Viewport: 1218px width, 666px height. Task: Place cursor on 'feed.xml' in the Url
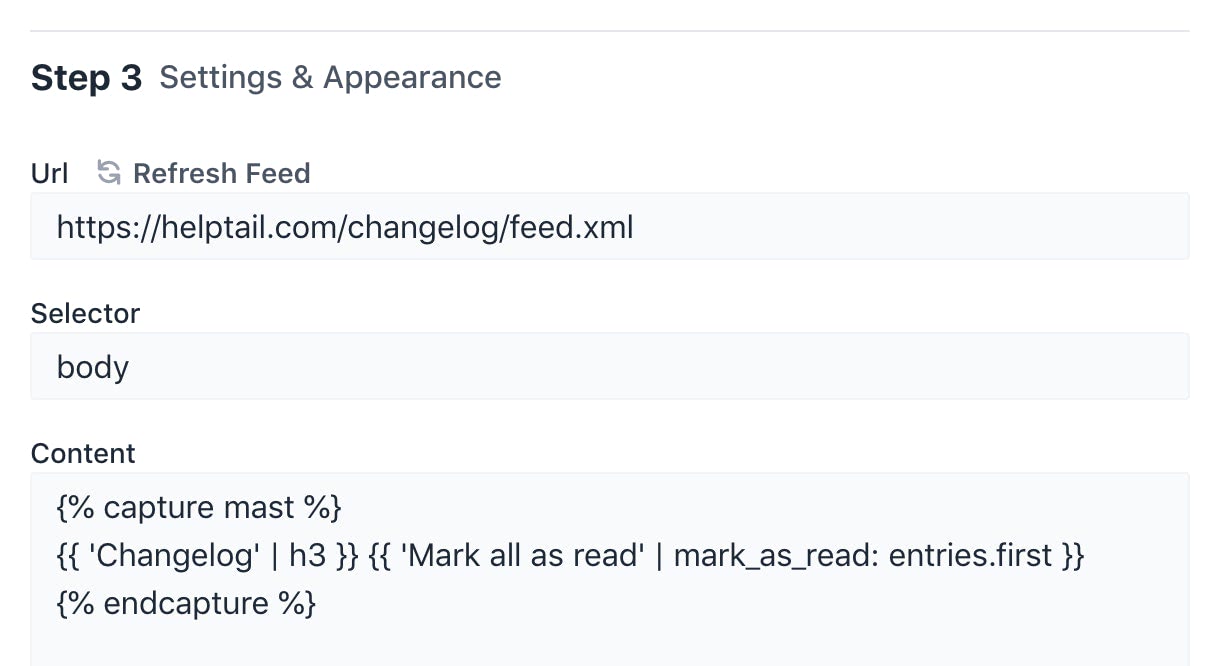(x=571, y=227)
